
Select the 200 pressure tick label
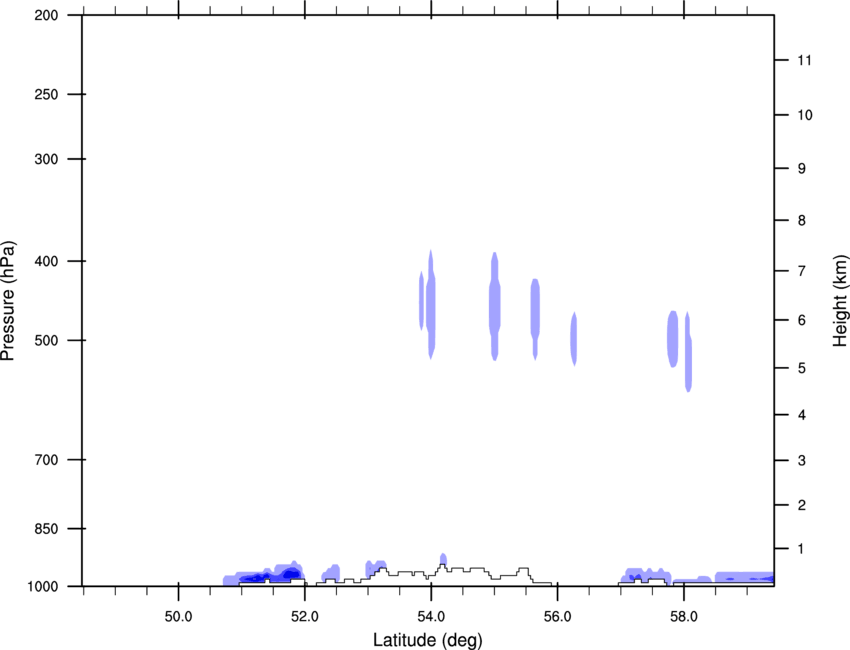[46, 15]
